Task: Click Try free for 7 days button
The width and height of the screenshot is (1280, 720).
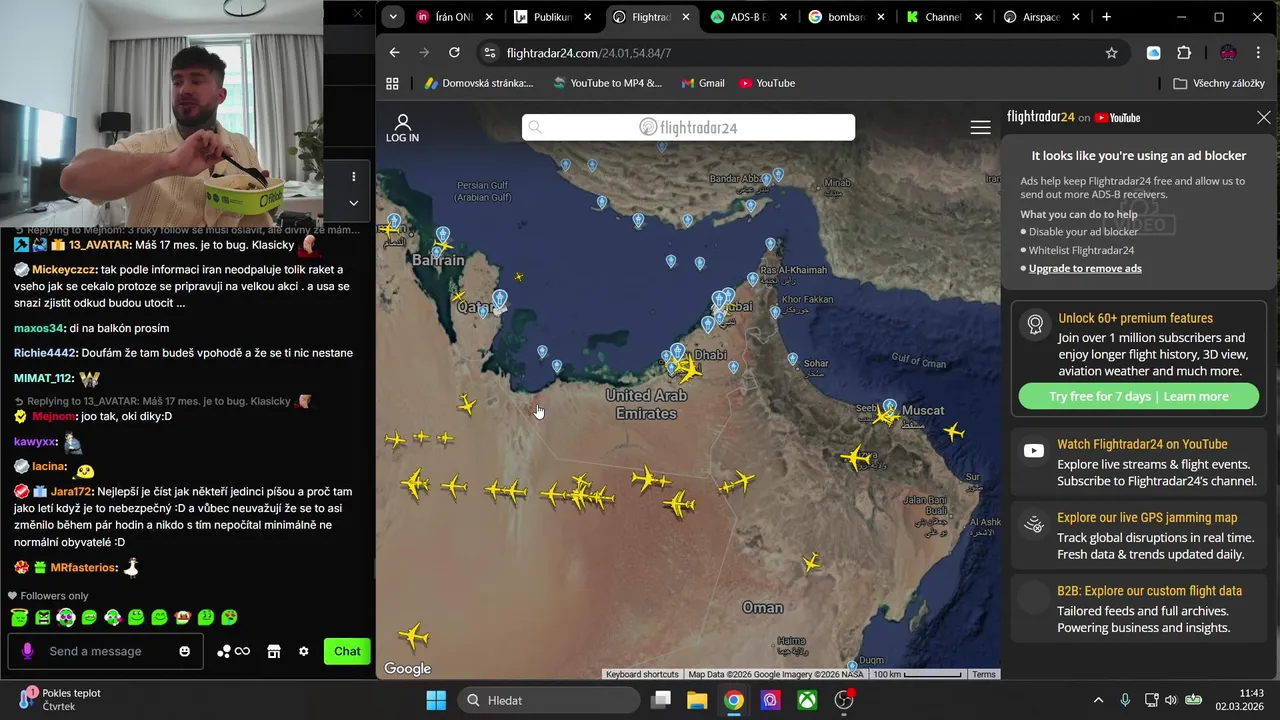Action: click(1138, 396)
